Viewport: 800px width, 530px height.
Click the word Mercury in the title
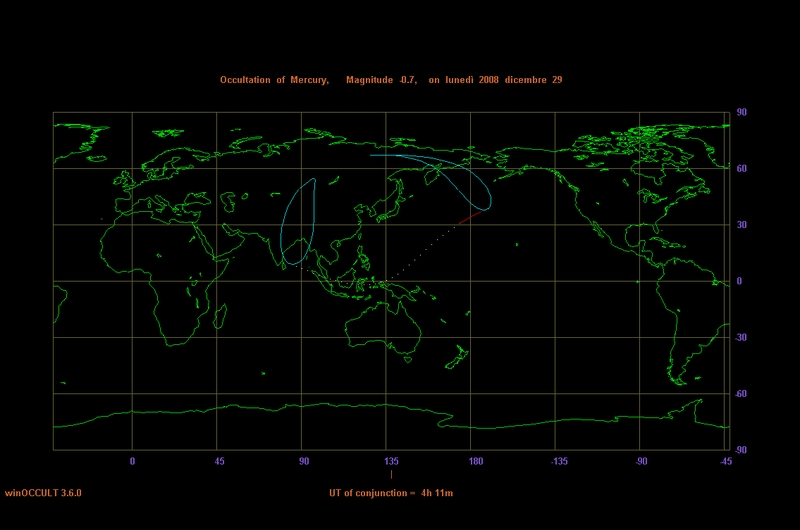[x=309, y=80]
